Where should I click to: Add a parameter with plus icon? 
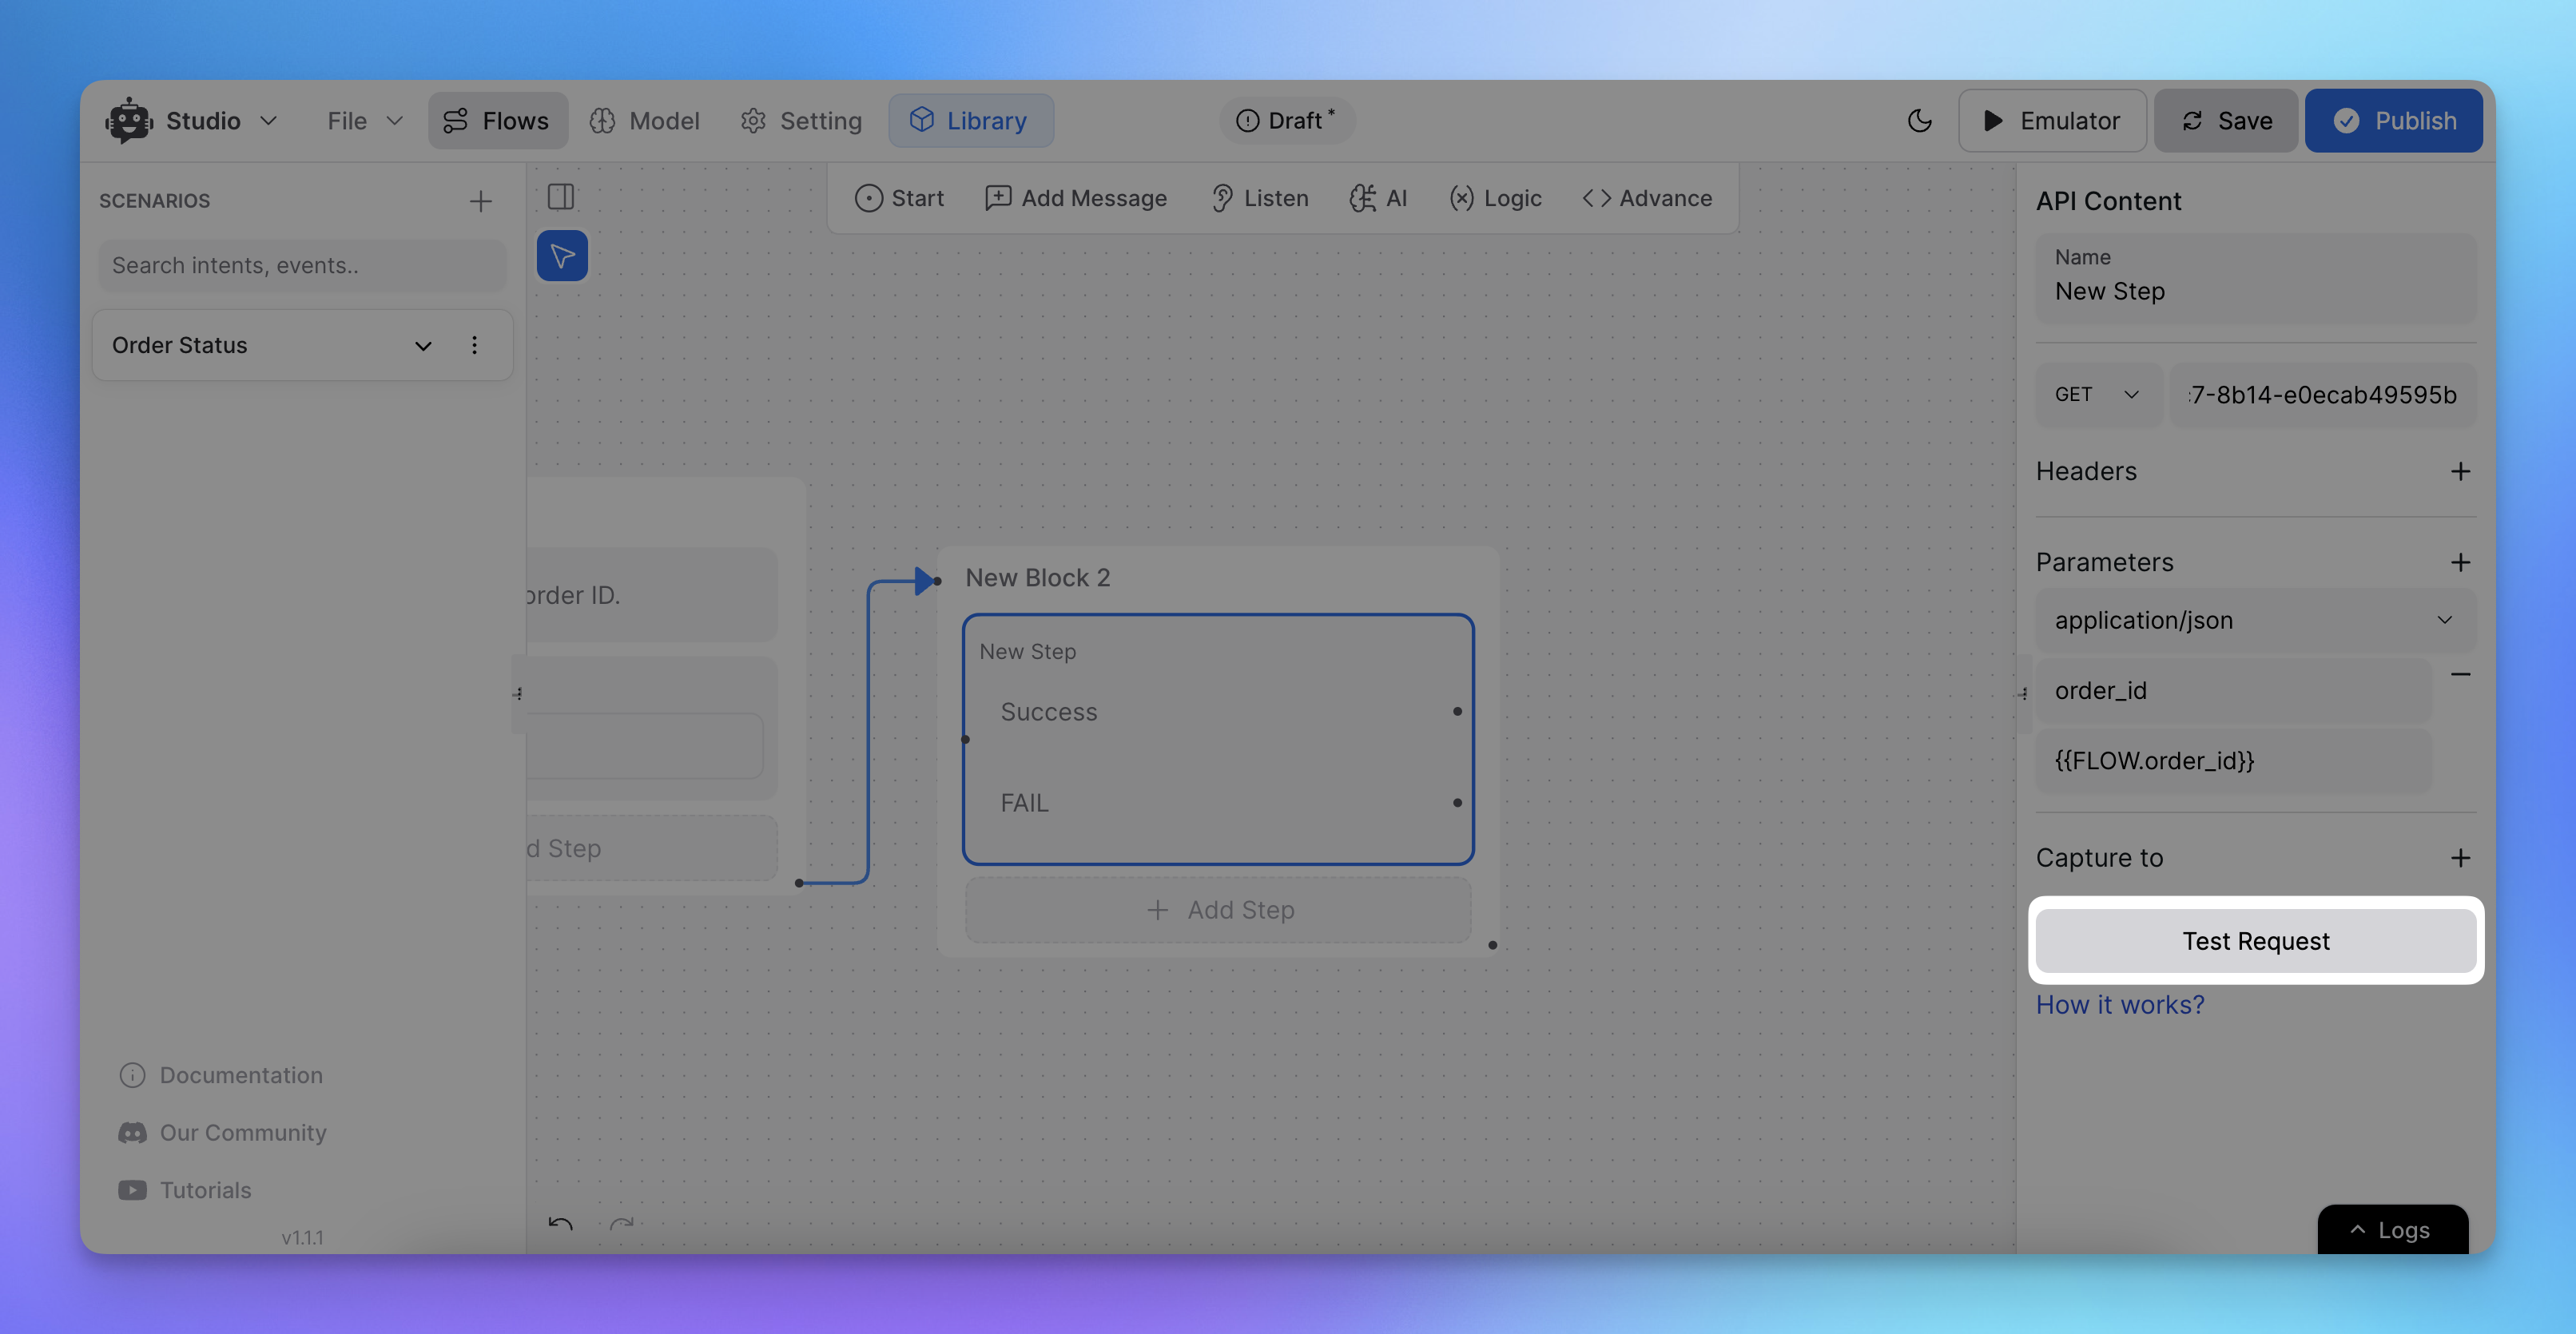click(2460, 562)
